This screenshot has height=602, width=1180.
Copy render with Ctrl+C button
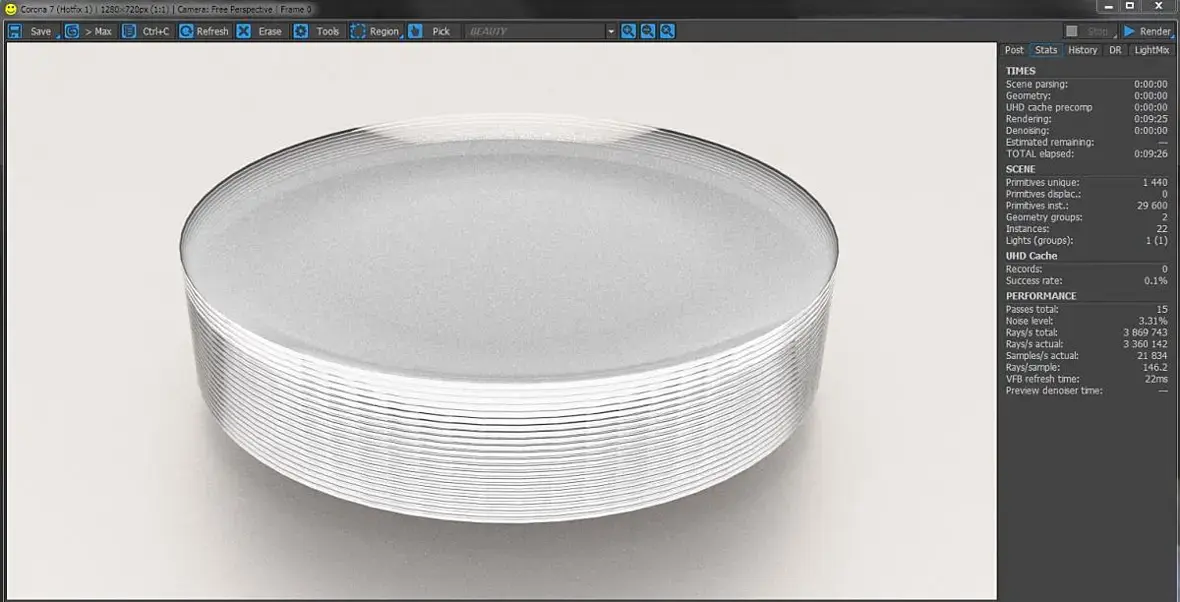point(147,32)
